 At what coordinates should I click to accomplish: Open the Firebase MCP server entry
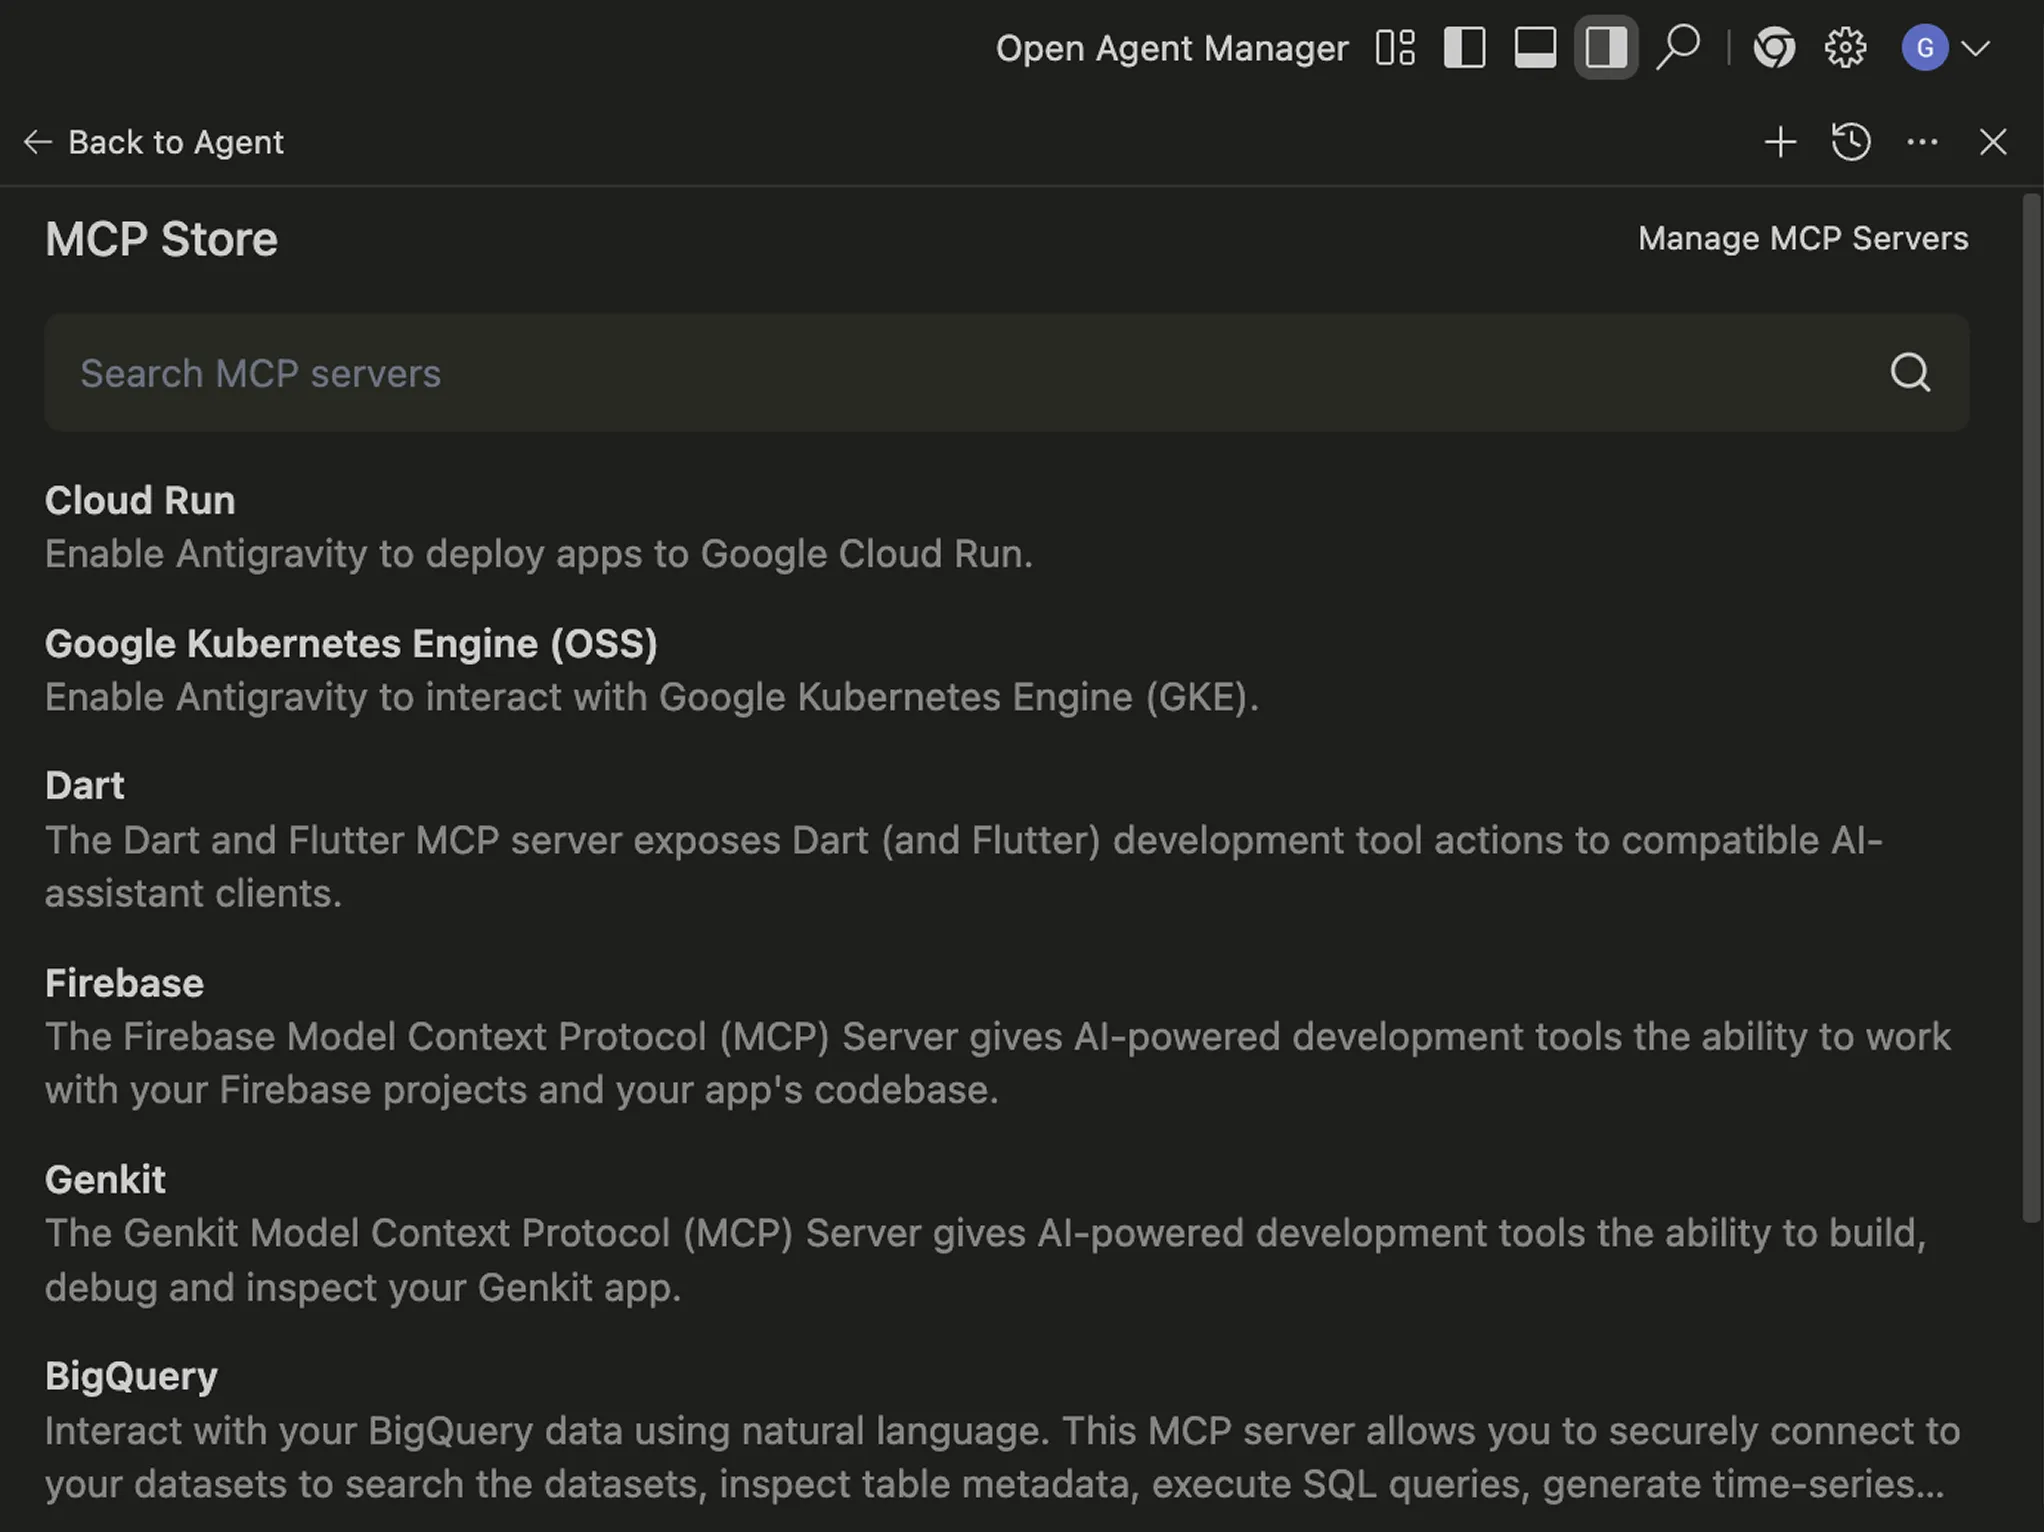tap(123, 982)
